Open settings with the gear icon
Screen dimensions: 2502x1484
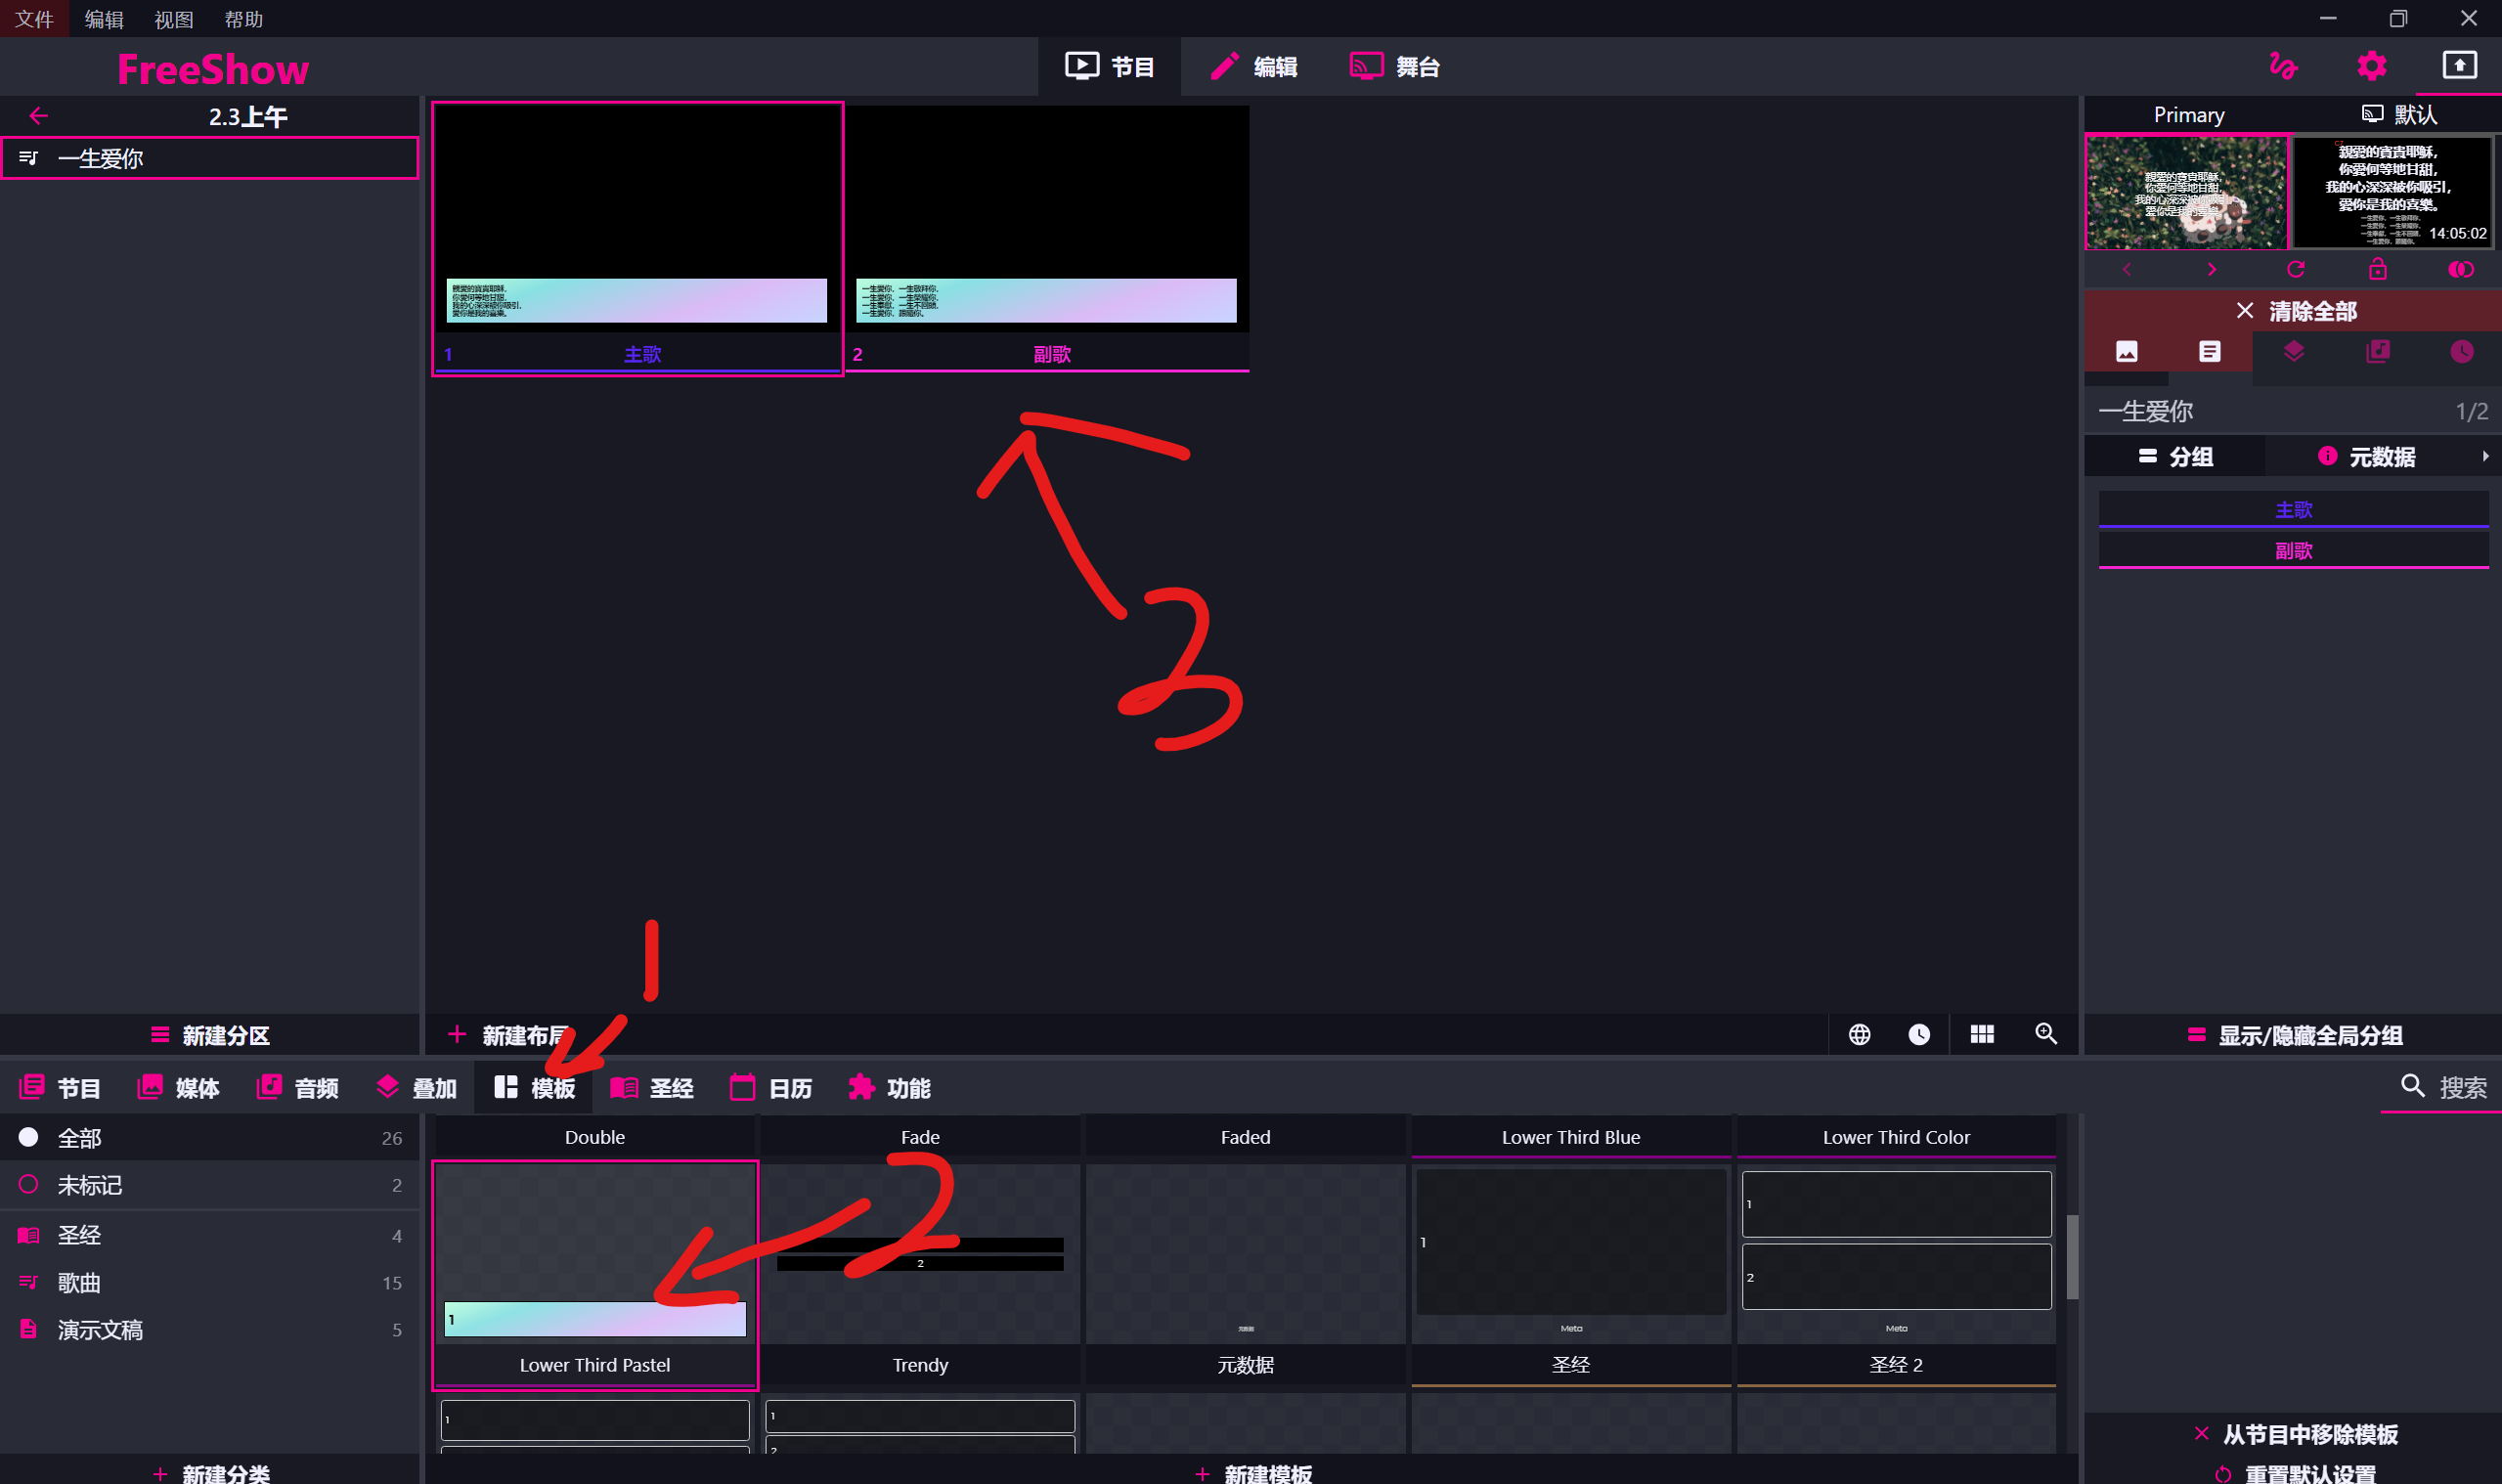(2371, 66)
